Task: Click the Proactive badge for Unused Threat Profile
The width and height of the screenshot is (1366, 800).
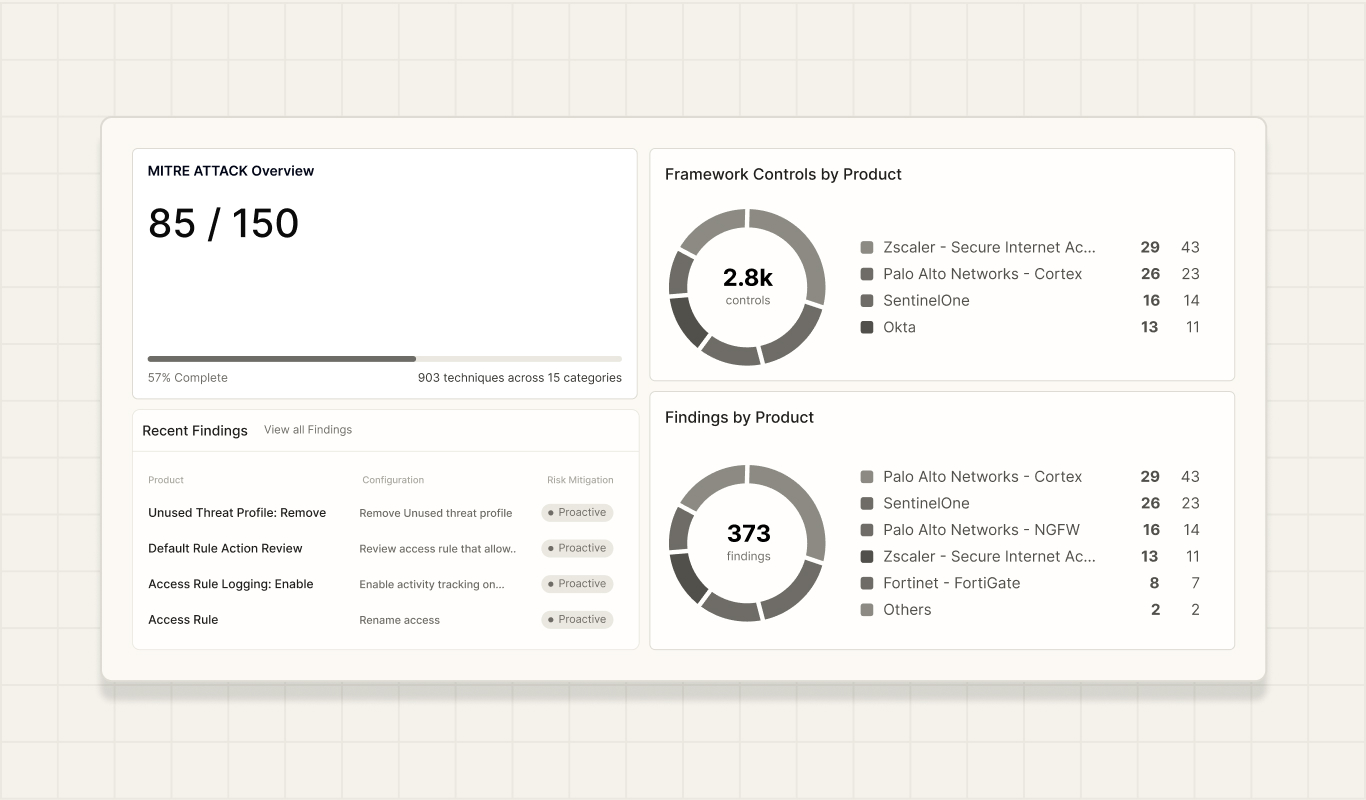Action: coord(577,512)
